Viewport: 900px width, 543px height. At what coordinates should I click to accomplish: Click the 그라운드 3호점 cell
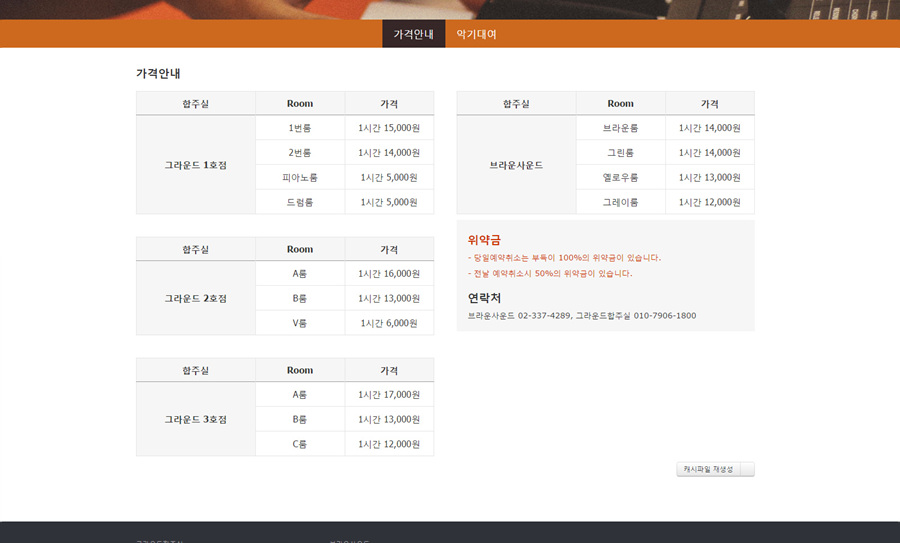tap(196, 420)
